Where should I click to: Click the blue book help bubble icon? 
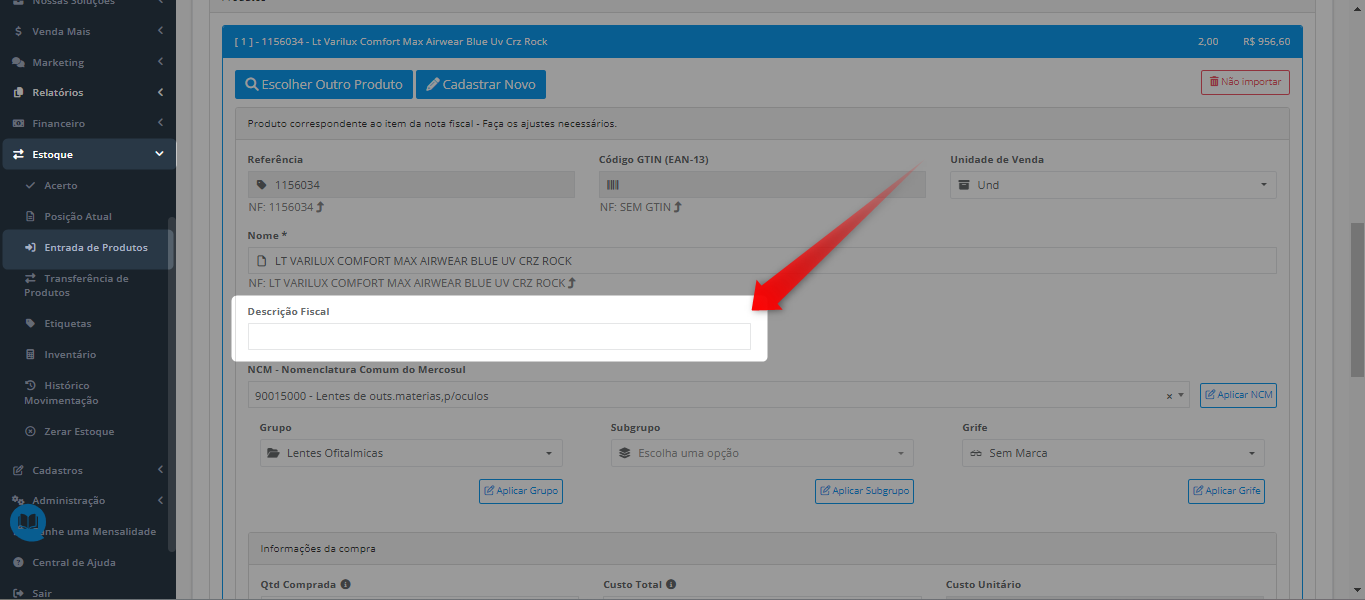point(28,522)
